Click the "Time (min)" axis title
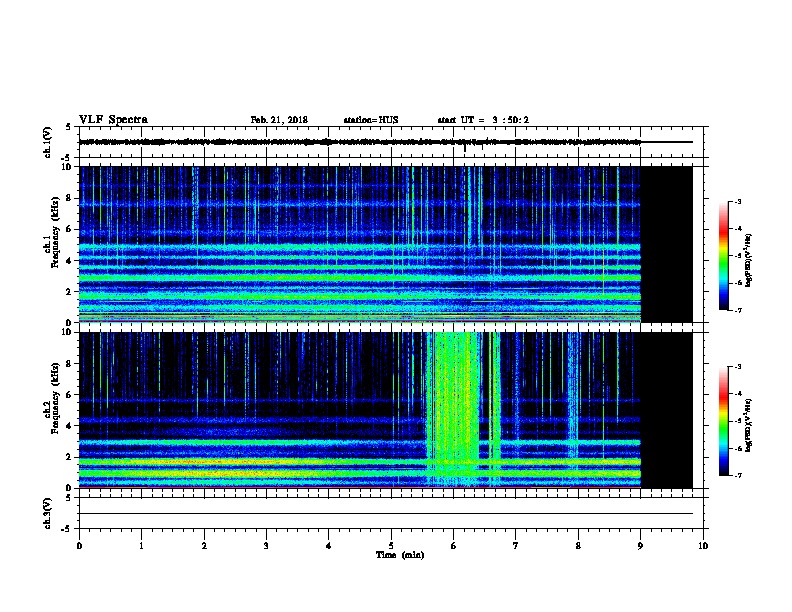792x612 pixels. click(400, 555)
